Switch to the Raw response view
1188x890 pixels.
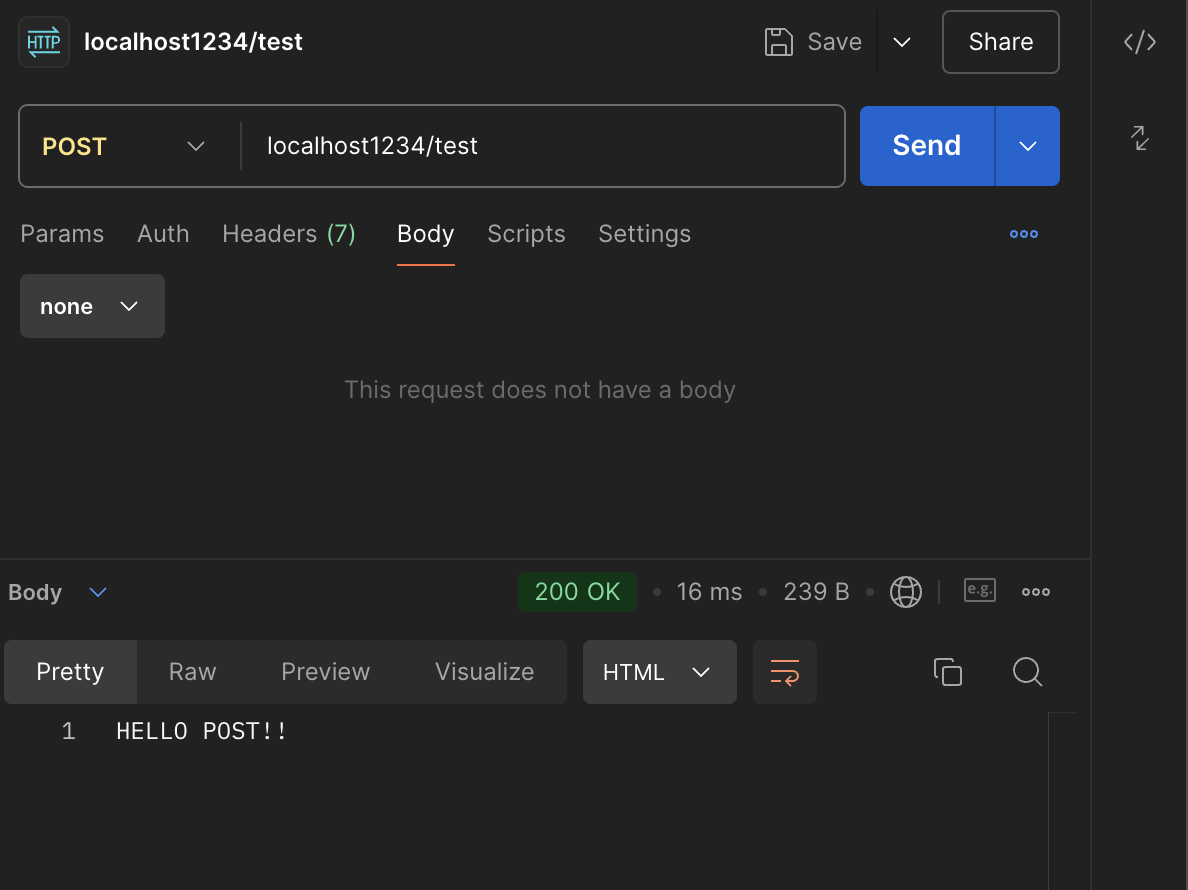192,672
